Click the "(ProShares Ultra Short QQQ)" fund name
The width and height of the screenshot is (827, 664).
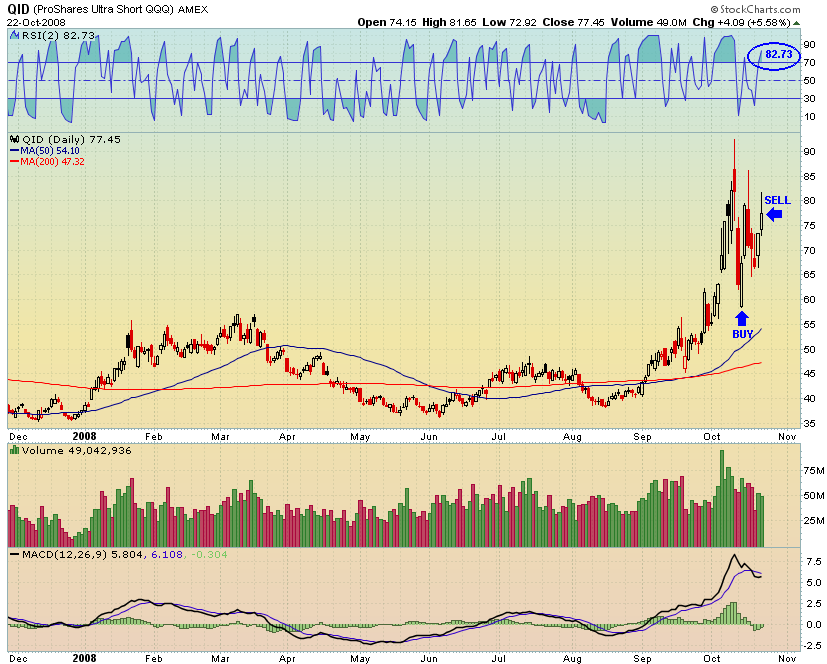point(104,9)
